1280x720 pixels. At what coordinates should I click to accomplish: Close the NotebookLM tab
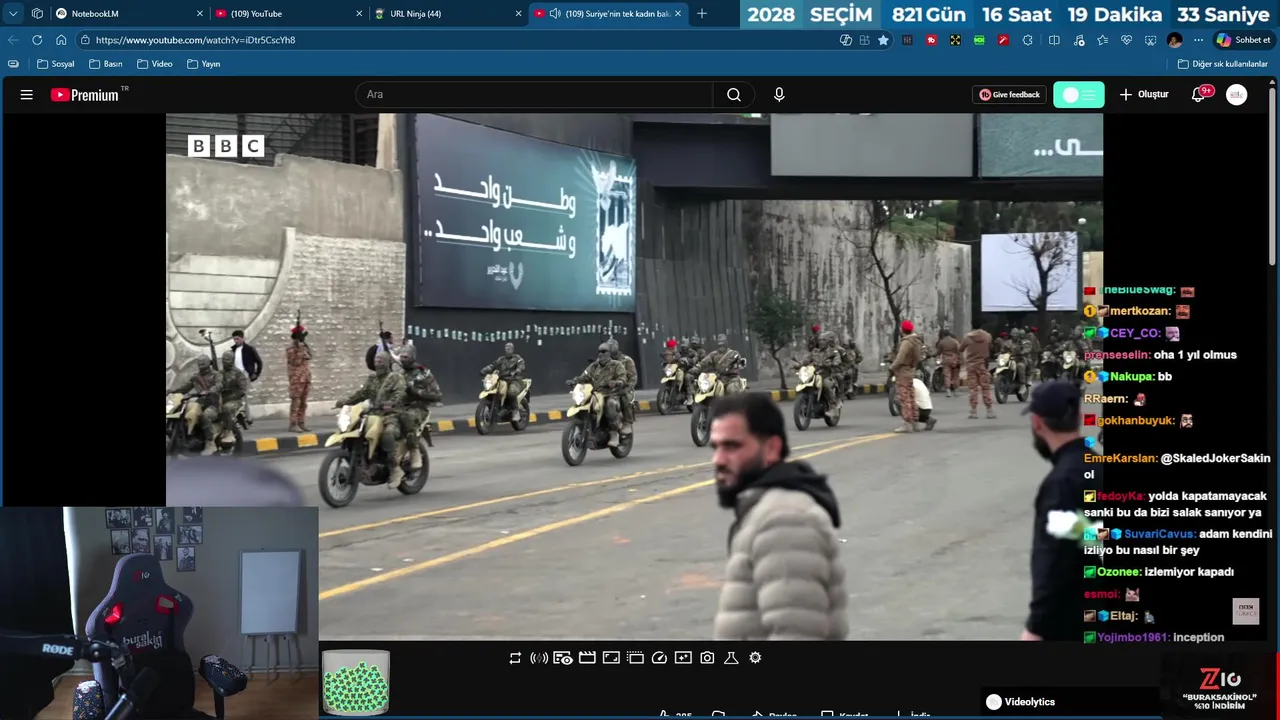pyautogui.click(x=199, y=14)
